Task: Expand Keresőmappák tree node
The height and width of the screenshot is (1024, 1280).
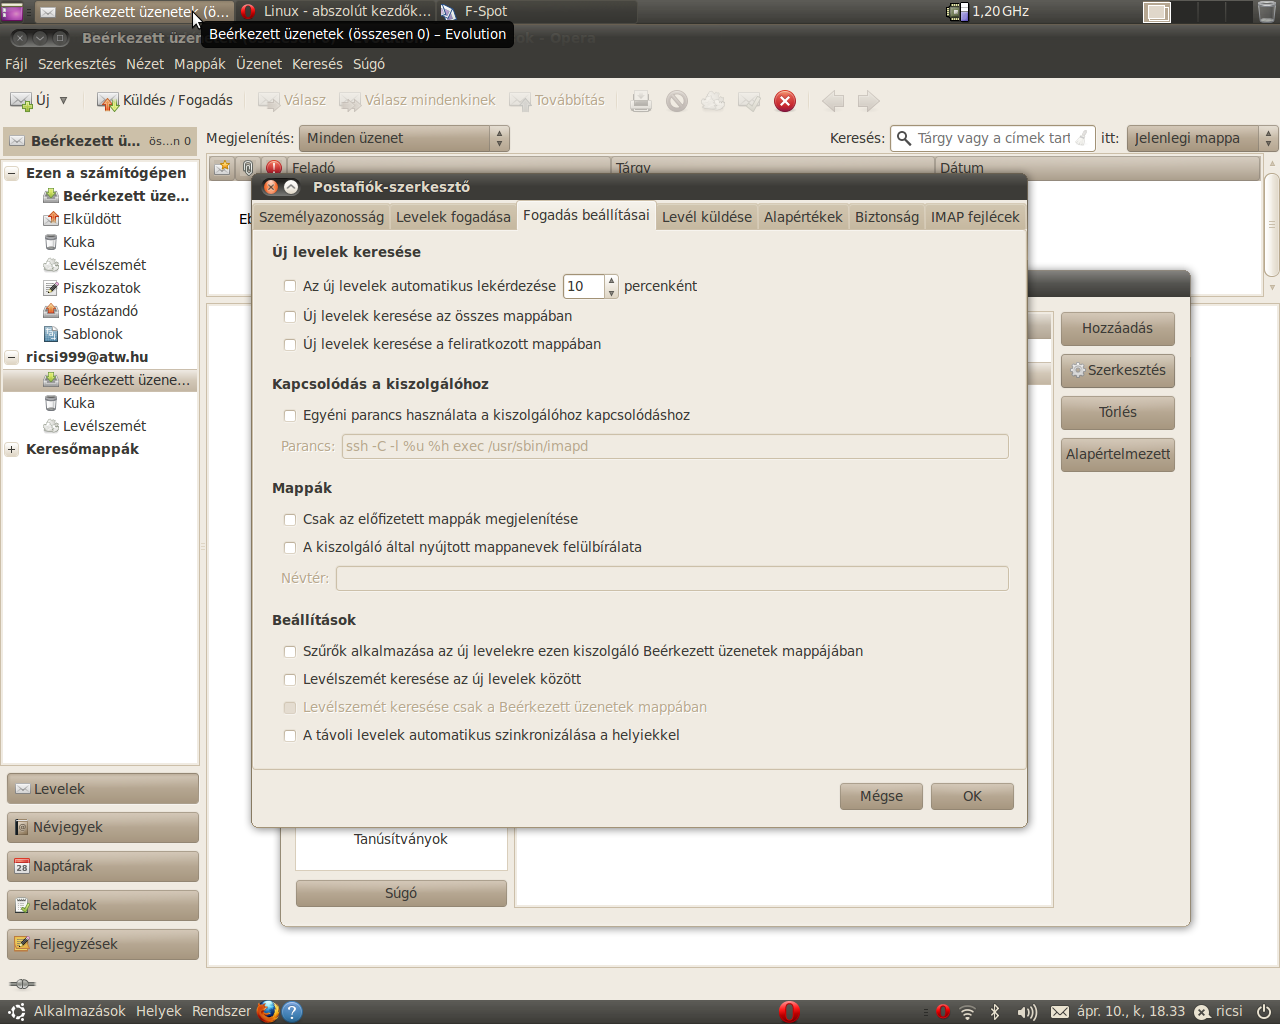Action: [x=12, y=449]
